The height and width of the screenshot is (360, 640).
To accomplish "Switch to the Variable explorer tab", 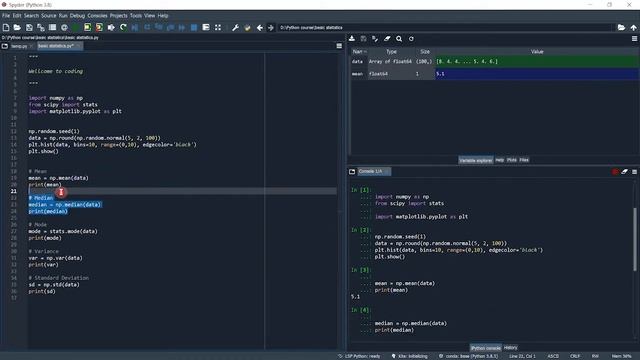I will coord(476,160).
